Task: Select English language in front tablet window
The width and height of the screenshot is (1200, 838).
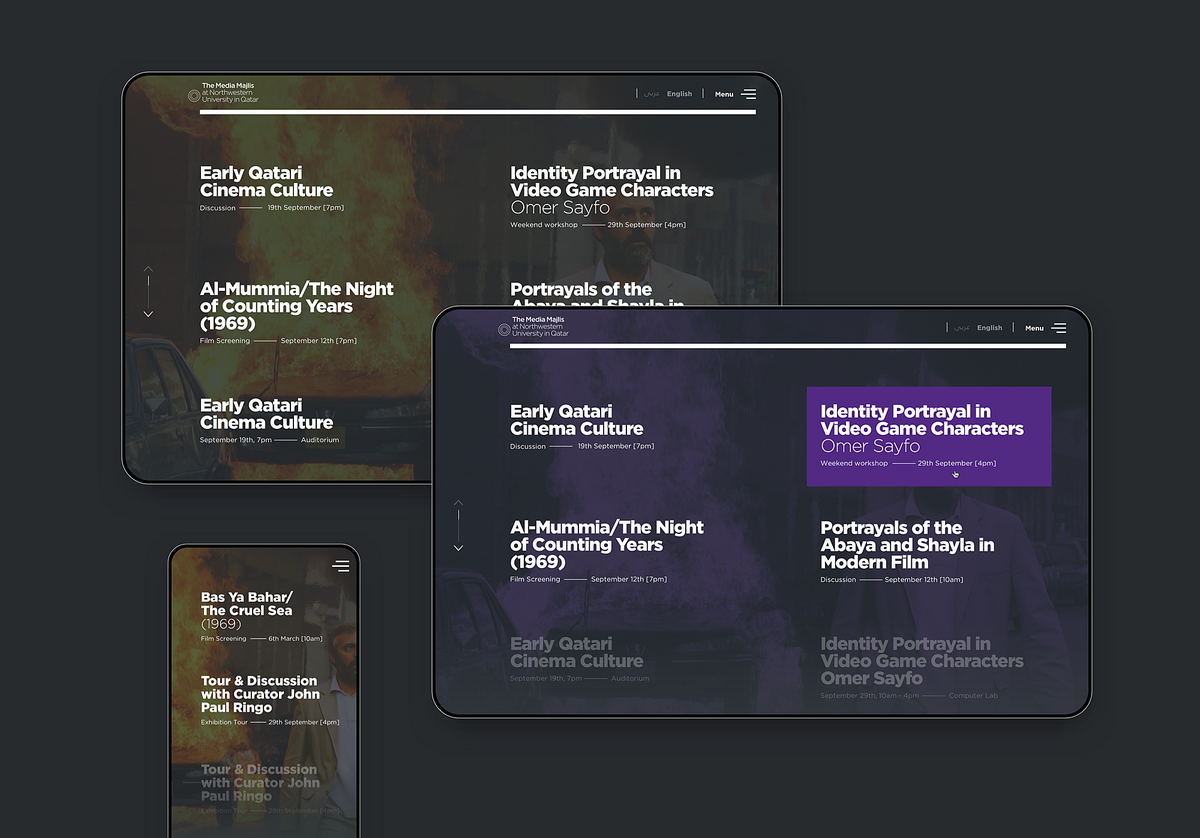Action: (x=989, y=328)
